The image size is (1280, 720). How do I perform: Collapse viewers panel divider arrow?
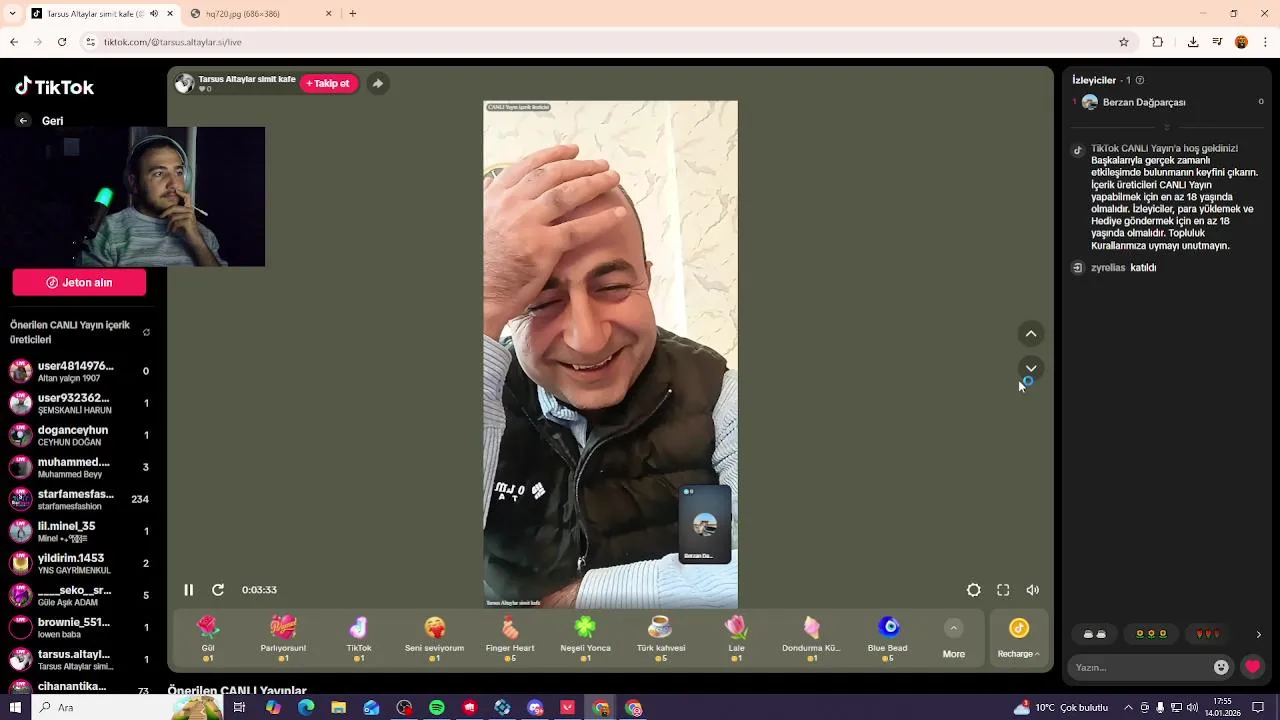pos(1166,127)
